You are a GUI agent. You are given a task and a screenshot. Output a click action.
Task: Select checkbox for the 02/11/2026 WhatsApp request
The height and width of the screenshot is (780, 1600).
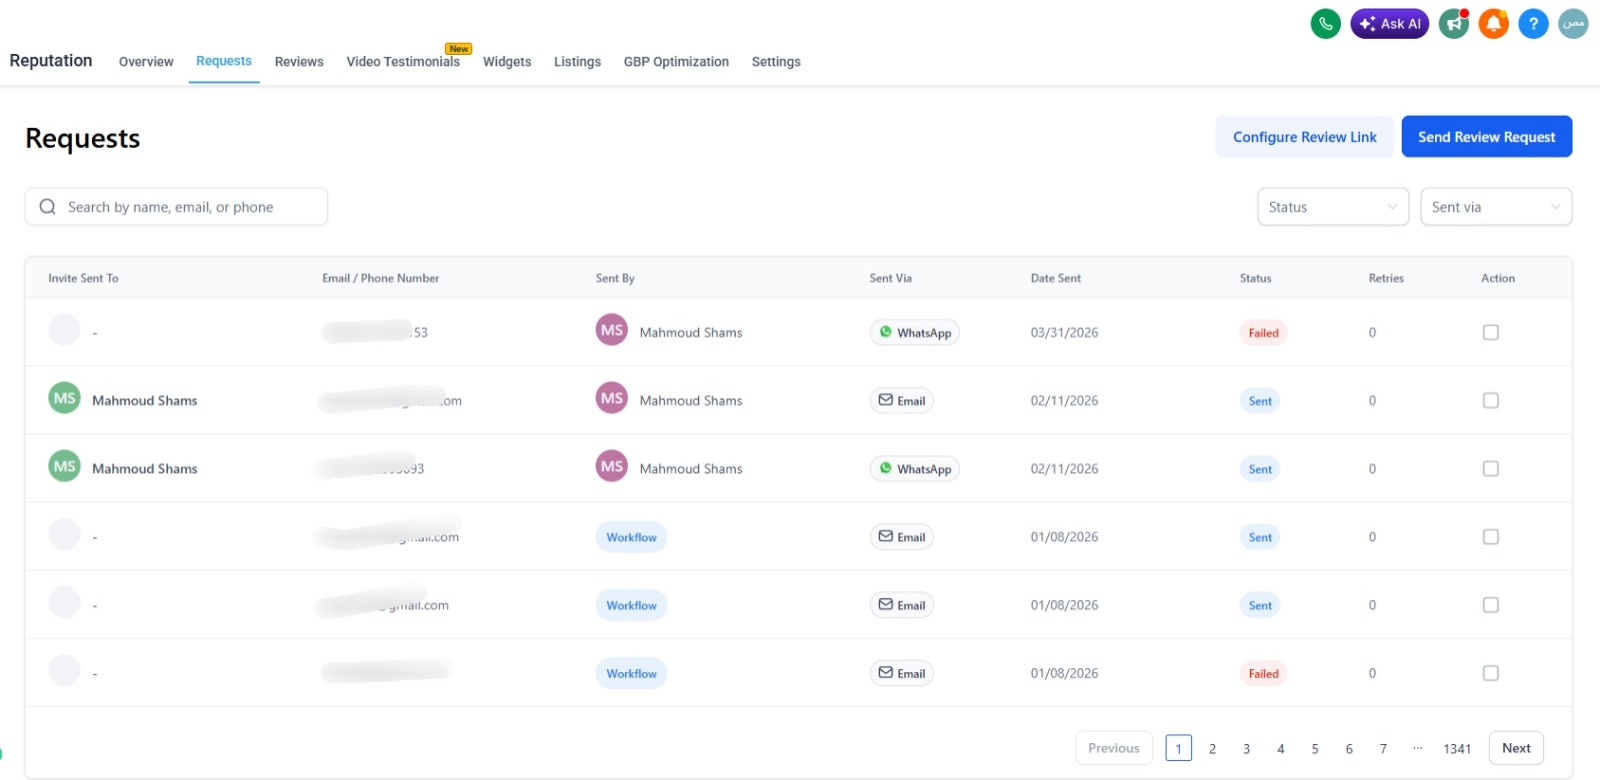1491,468
